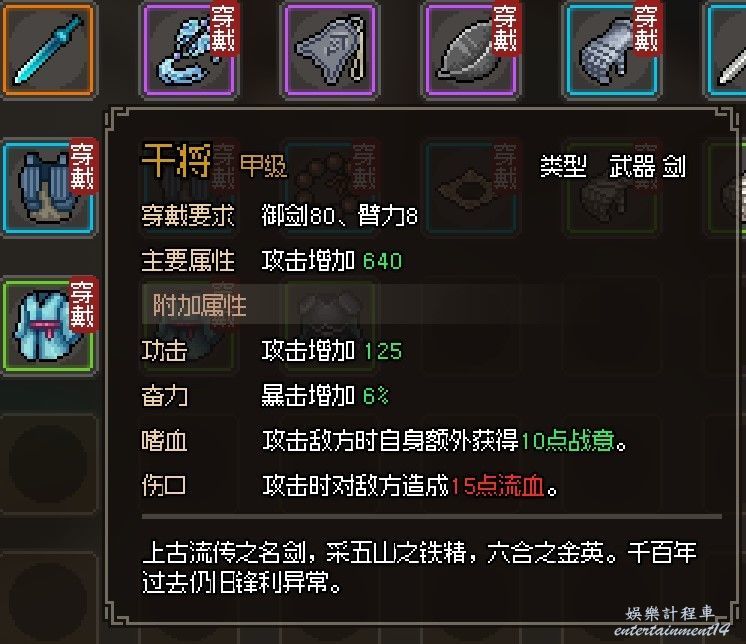Select the dimmed diamond-shaped item behind tooltip
Image resolution: width=746 pixels, height=644 pixels.
point(471,187)
